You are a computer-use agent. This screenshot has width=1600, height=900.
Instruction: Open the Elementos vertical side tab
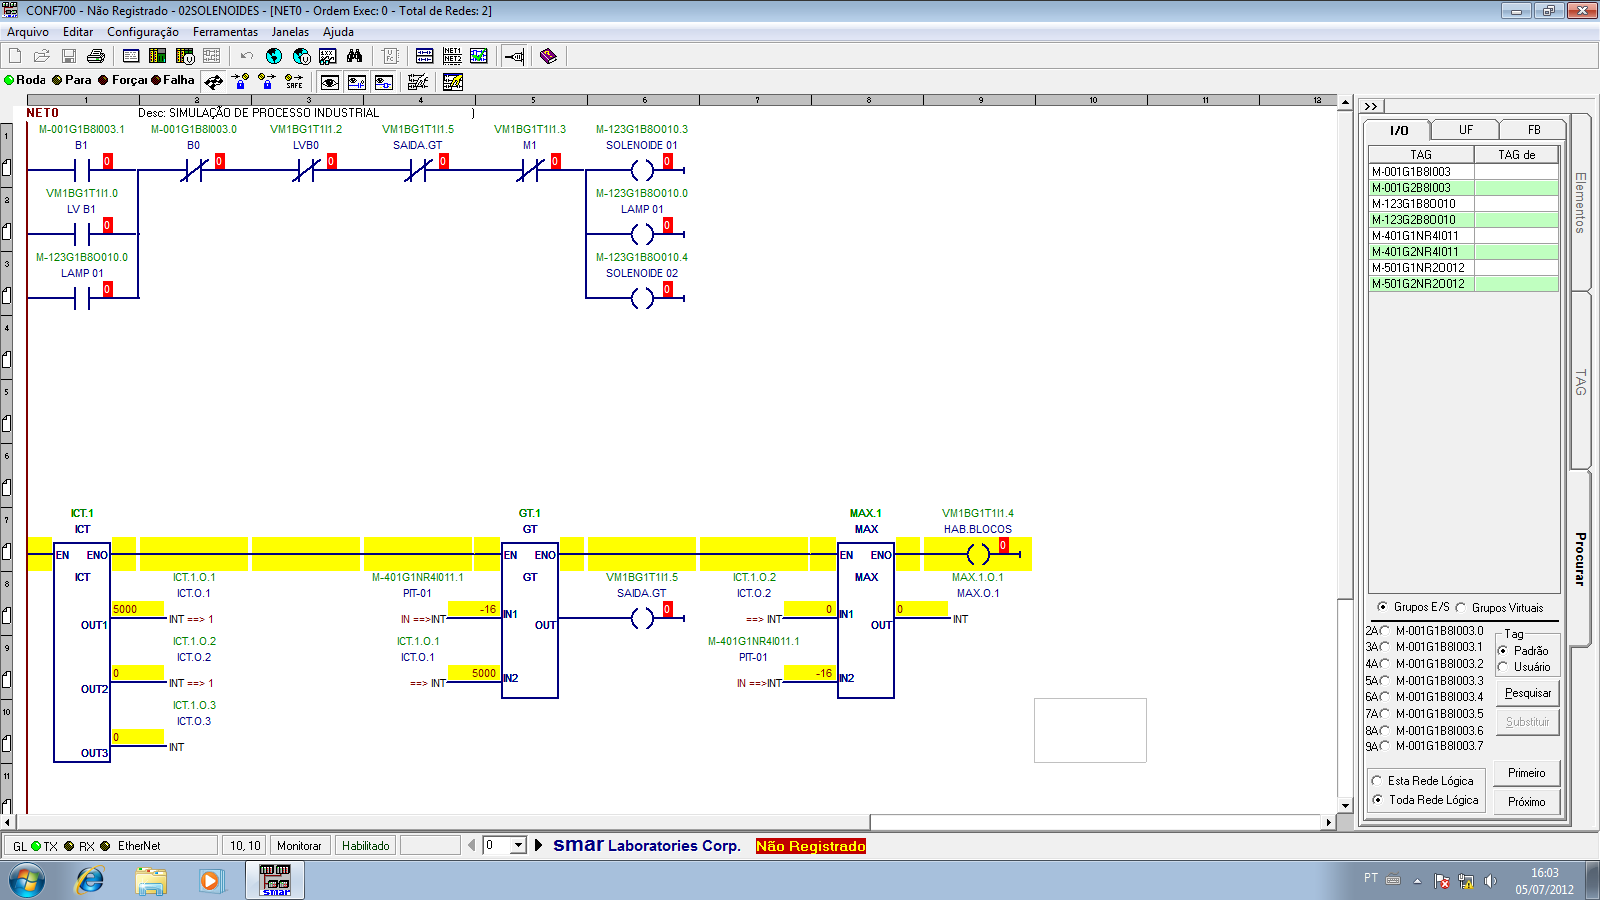pyautogui.click(x=1580, y=203)
